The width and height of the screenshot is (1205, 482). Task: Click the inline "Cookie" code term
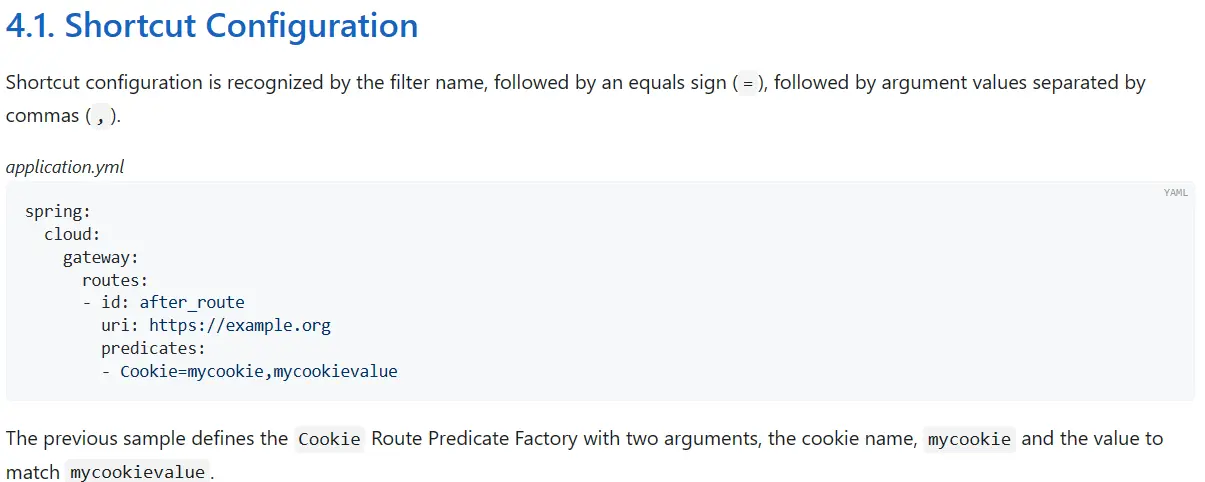[x=329, y=439]
